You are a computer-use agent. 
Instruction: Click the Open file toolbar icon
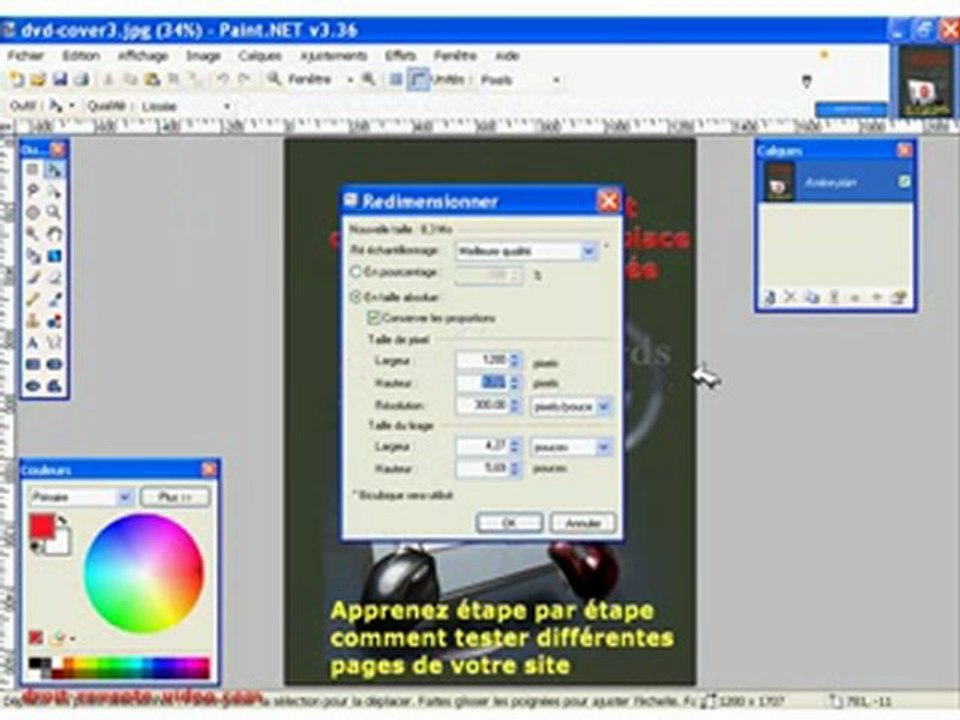pos(38,80)
